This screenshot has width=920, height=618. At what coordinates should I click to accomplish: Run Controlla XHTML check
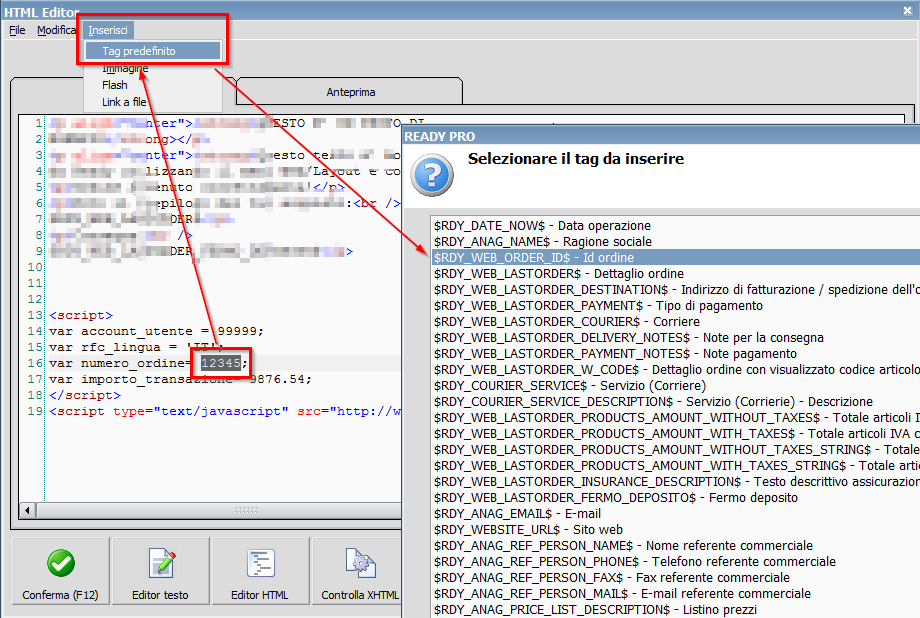pyautogui.click(x=357, y=570)
